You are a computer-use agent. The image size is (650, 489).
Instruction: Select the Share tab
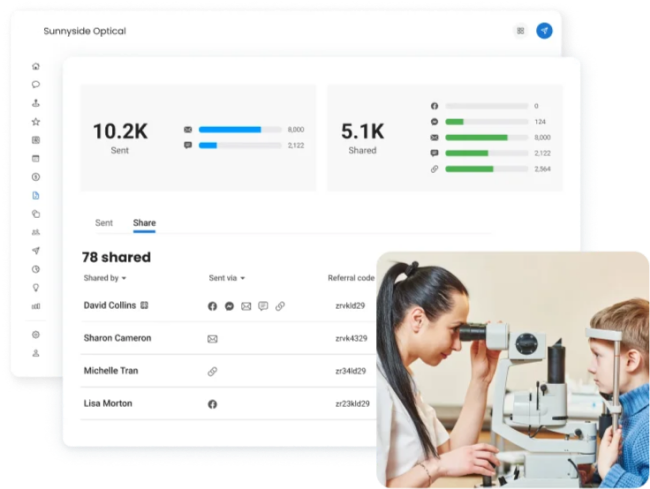pos(144,223)
